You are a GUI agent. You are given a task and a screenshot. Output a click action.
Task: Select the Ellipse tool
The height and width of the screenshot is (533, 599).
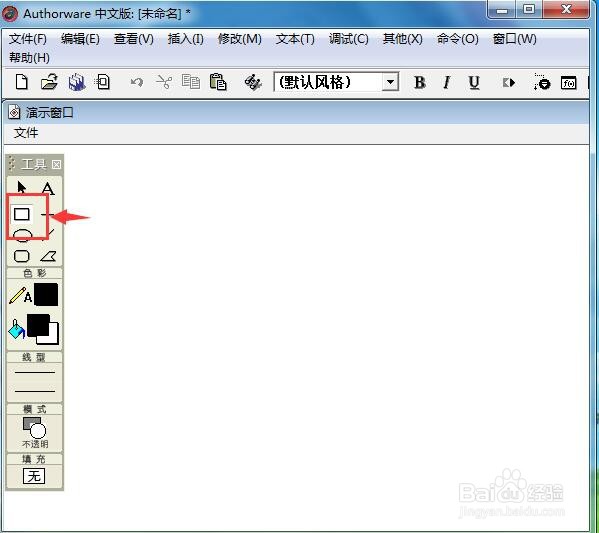(23, 235)
